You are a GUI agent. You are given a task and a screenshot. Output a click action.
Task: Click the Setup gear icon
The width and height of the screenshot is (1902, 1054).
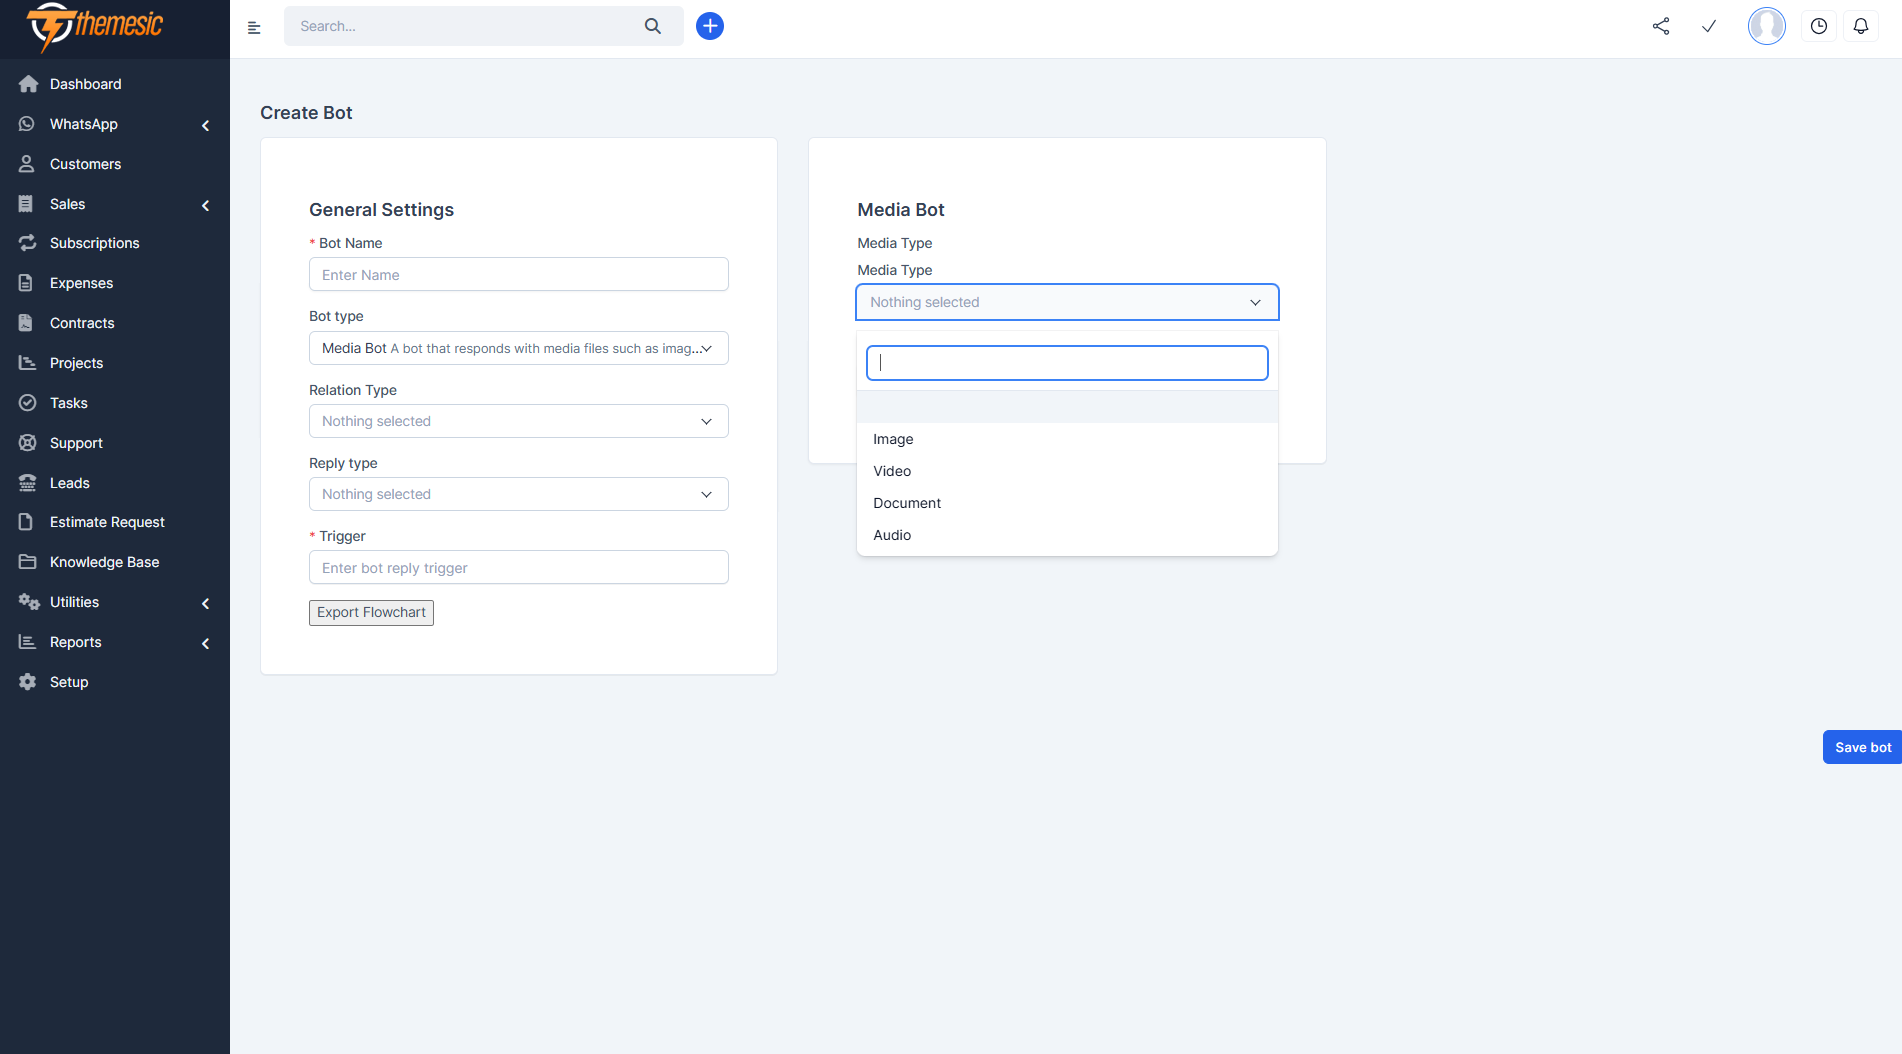point(27,682)
